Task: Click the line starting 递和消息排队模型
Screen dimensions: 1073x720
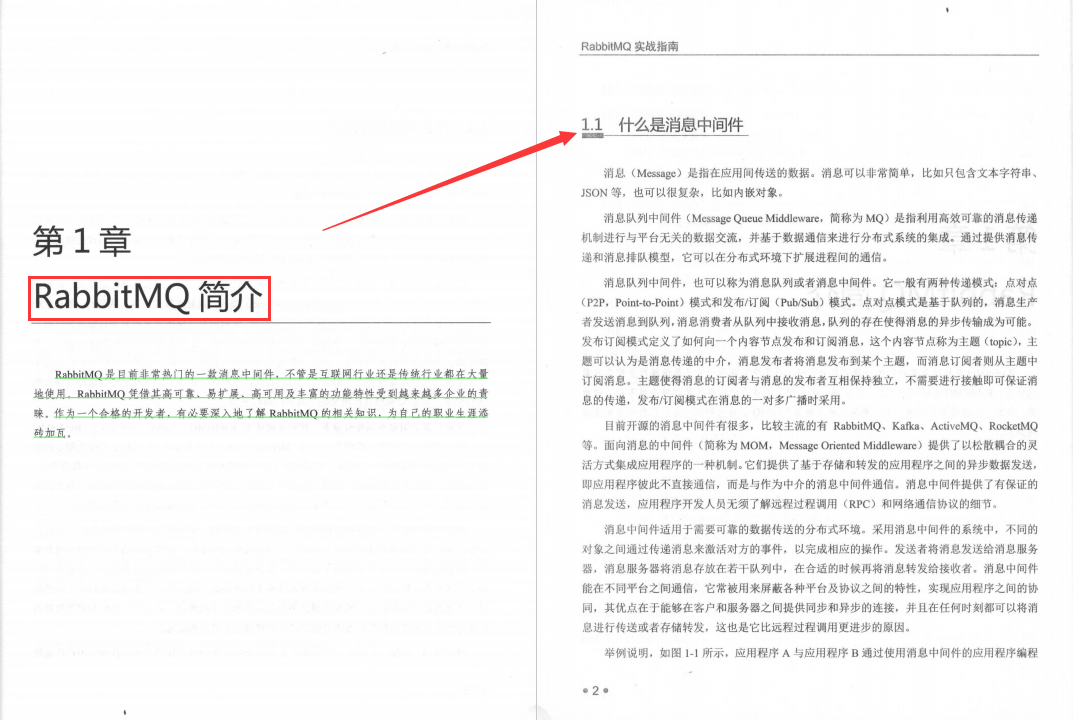Action: tap(736, 257)
